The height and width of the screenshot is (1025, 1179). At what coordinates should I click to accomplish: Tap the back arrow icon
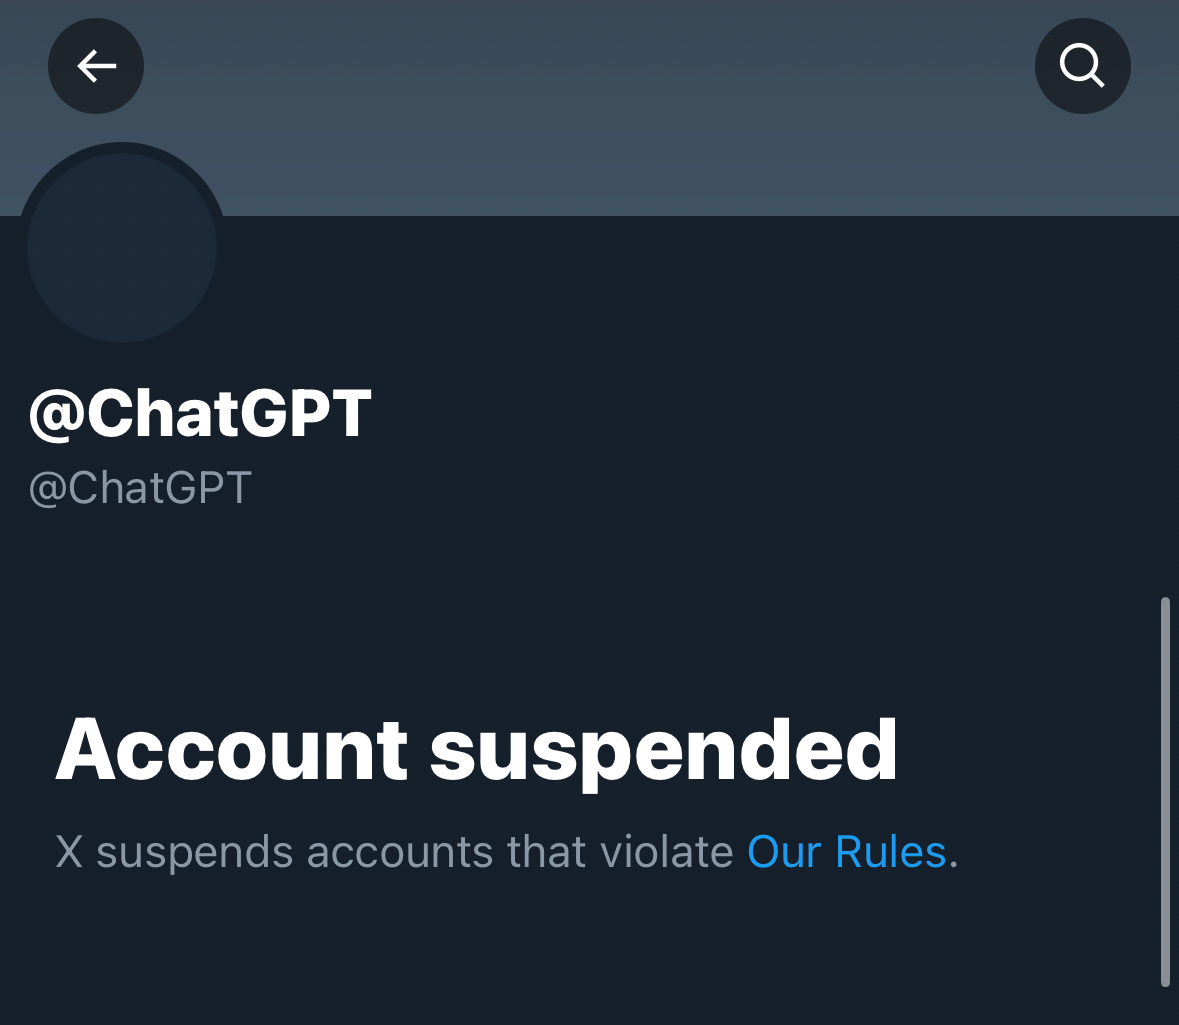click(x=96, y=66)
